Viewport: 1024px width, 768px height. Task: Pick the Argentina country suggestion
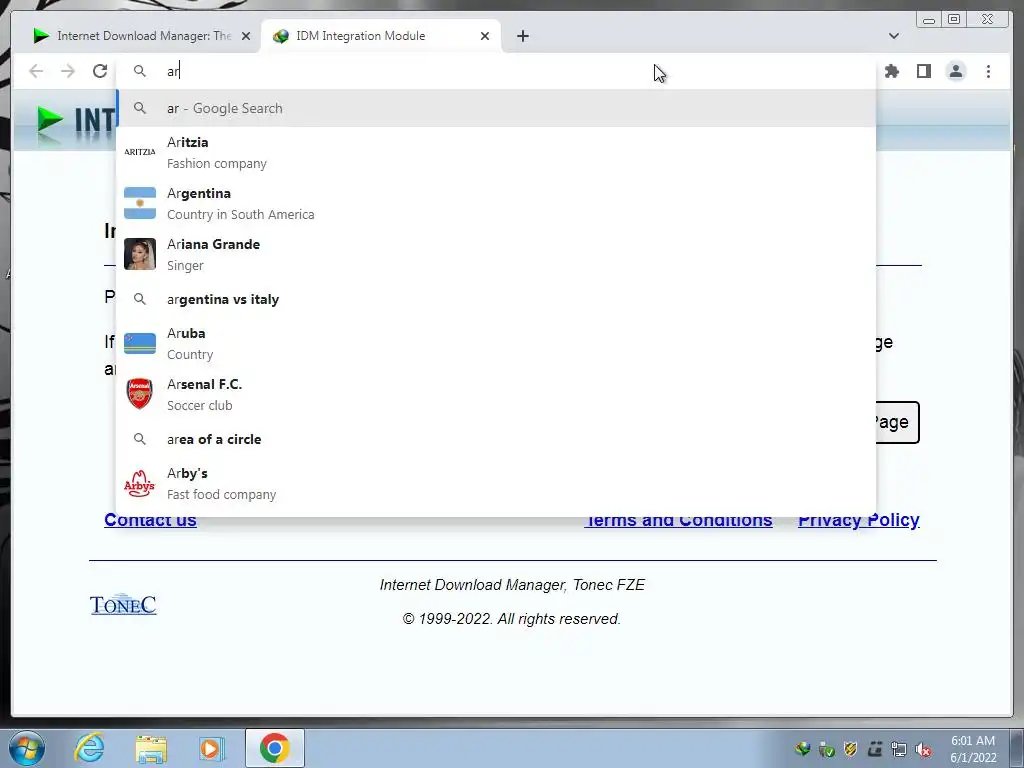(x=496, y=204)
